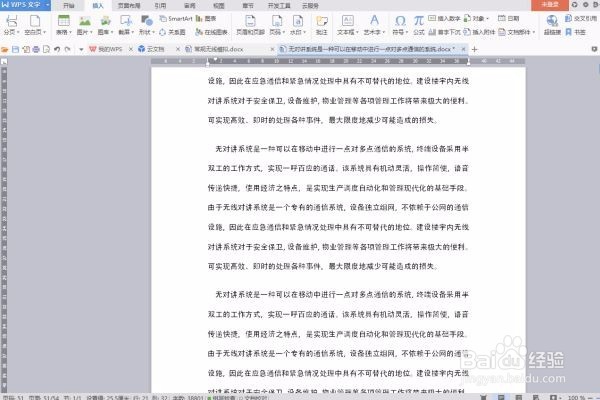Close the active document tab
600x400 pixels.
click(x=463, y=49)
